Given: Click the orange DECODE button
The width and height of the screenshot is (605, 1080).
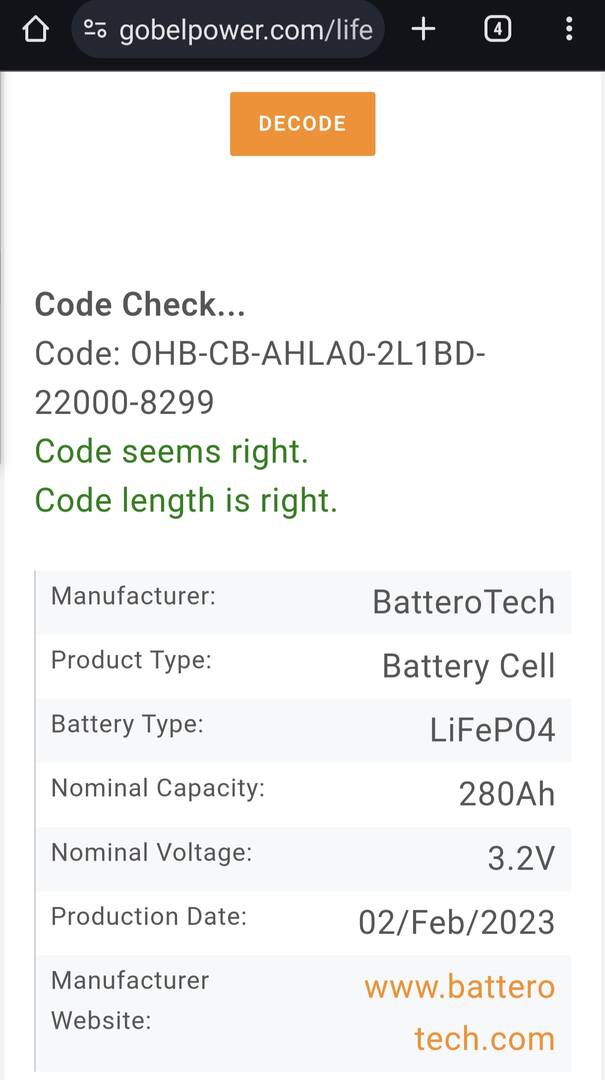Looking at the screenshot, I should pos(302,124).
